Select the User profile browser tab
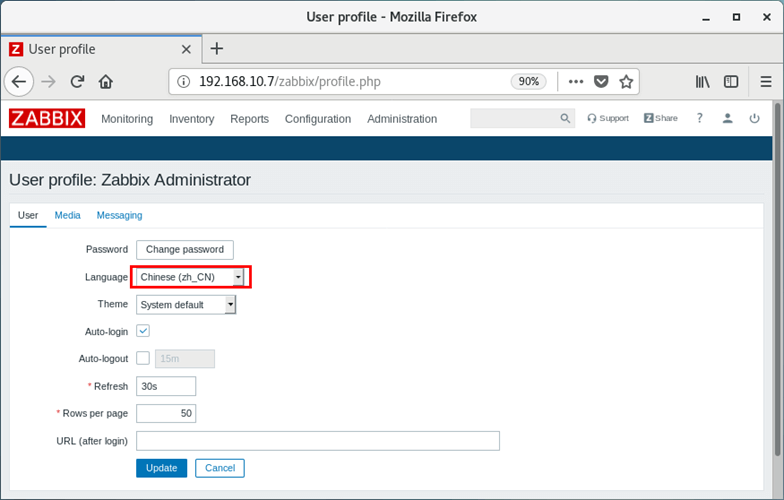This screenshot has height=500, width=784. tap(100, 49)
